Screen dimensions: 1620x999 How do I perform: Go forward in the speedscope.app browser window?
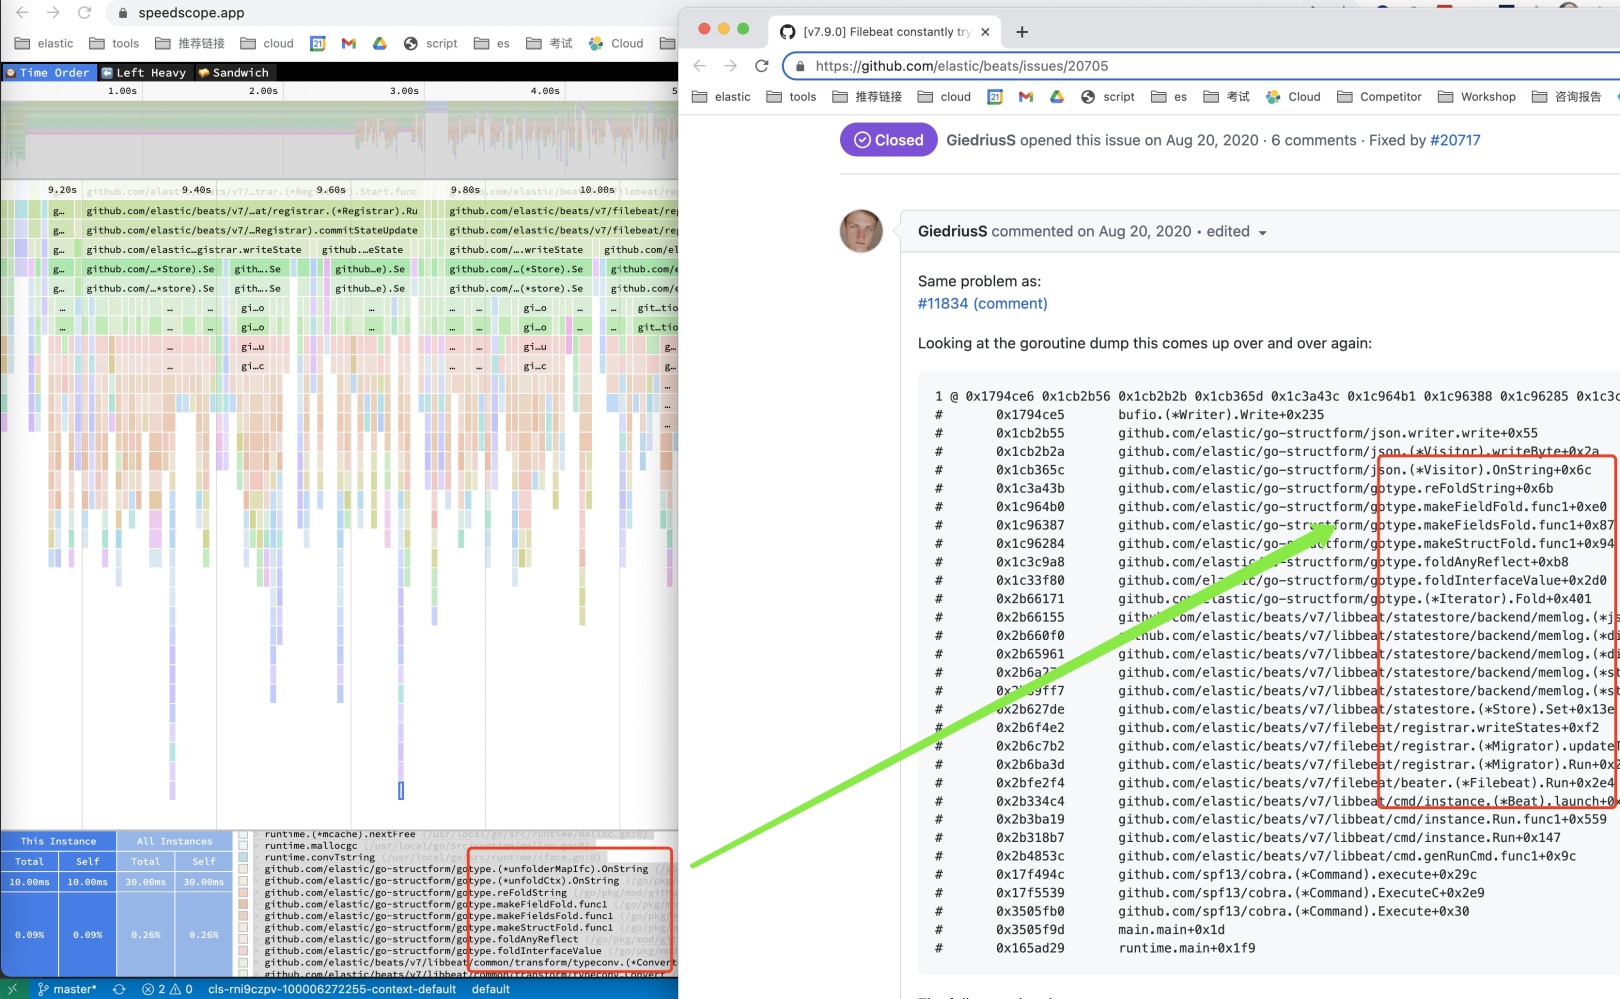click(53, 13)
